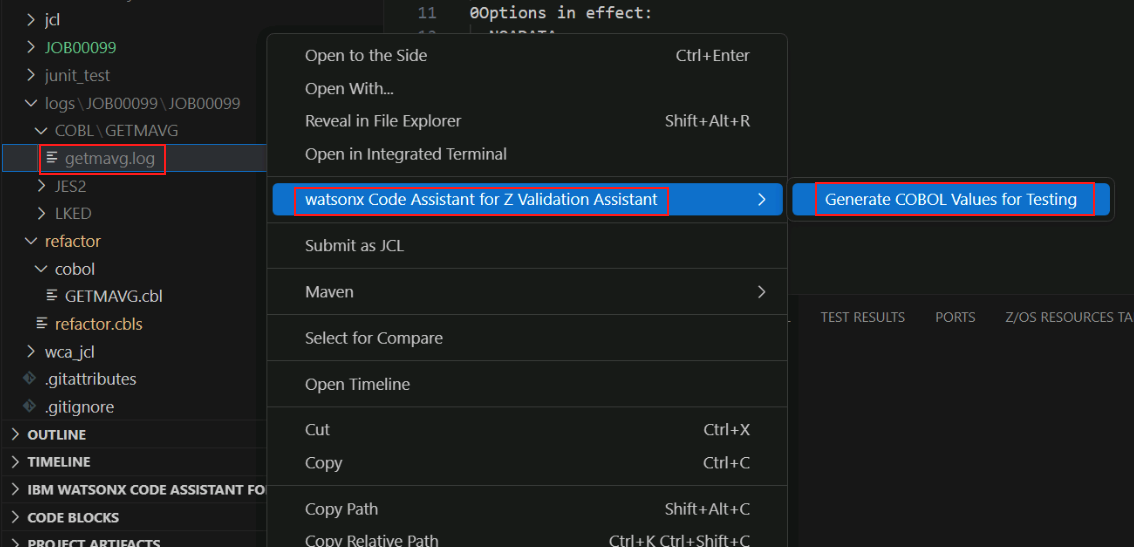Click Generate COBOL Values for Testing
Image resolution: width=1134 pixels, height=547 pixels.
(x=950, y=200)
